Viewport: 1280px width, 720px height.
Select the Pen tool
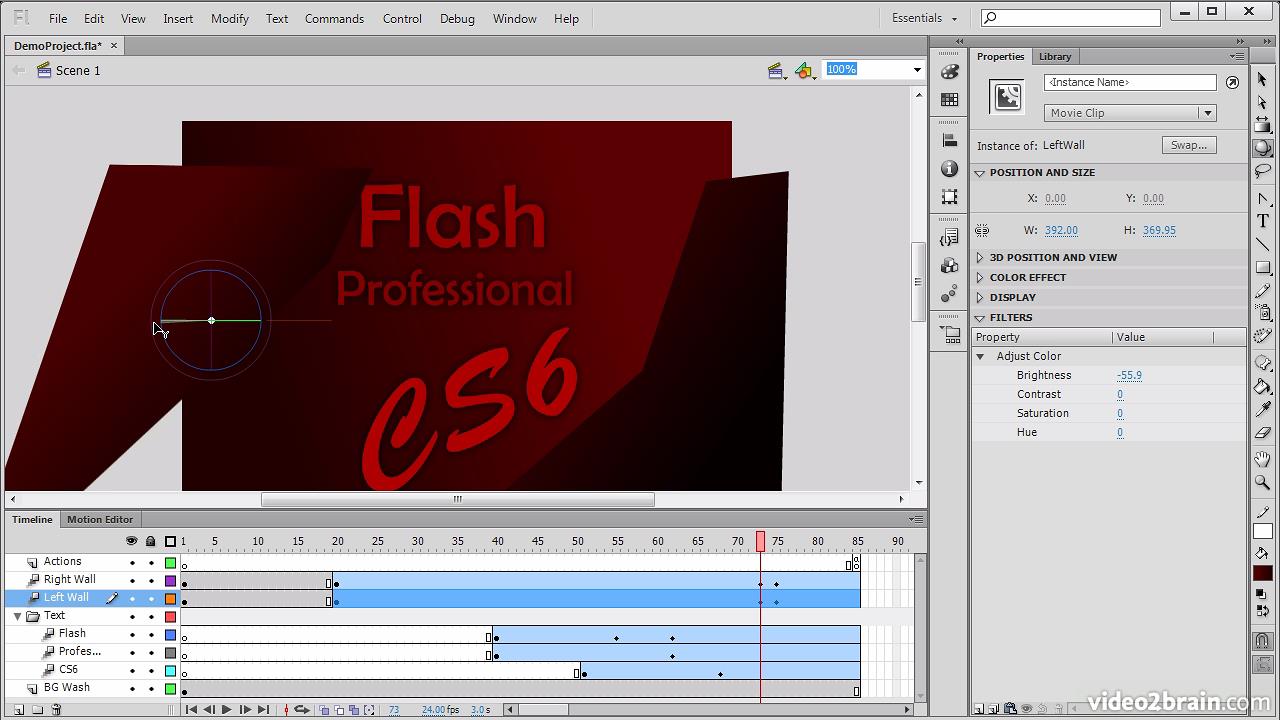(1263, 199)
